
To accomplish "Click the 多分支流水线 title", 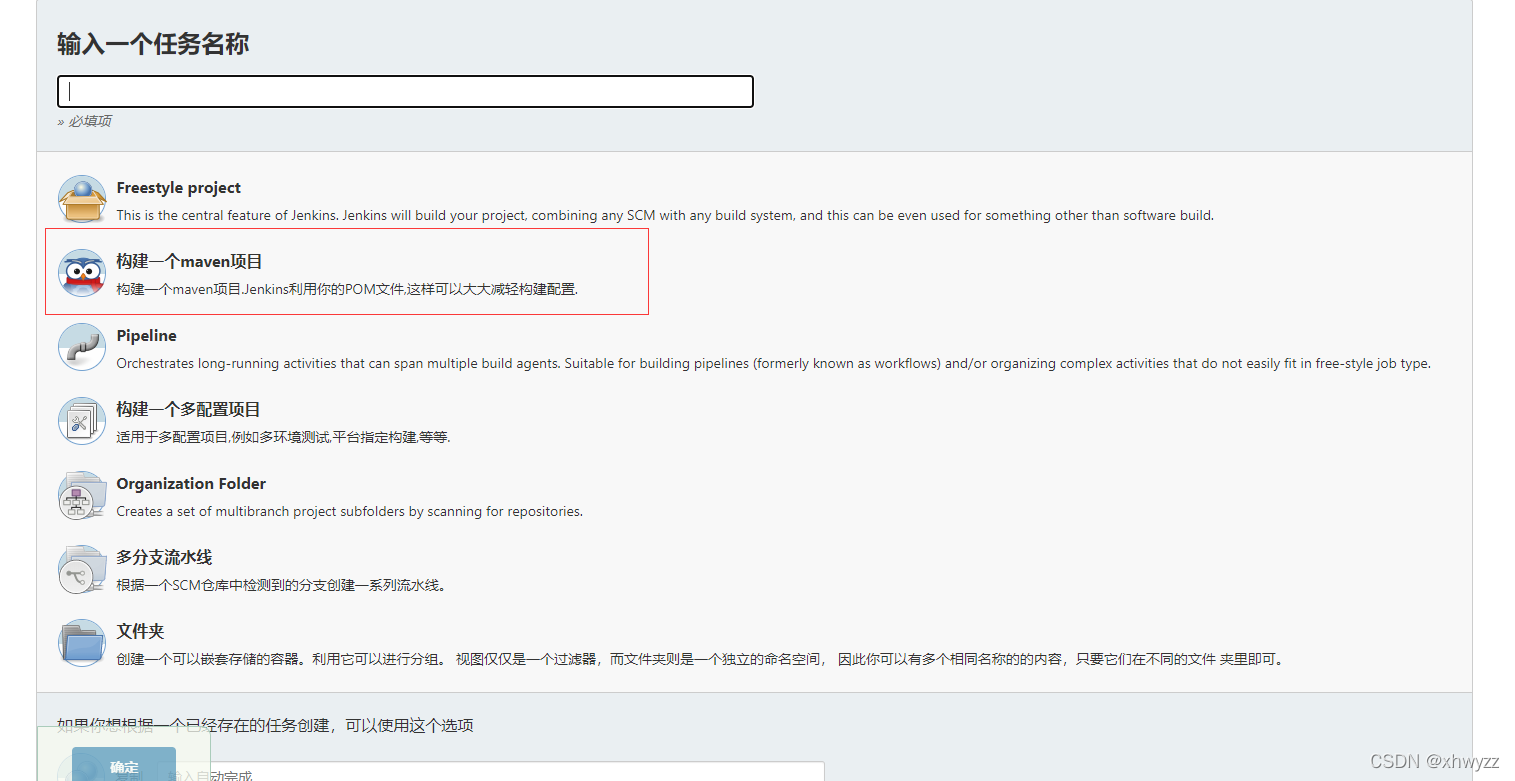I will click(x=164, y=558).
